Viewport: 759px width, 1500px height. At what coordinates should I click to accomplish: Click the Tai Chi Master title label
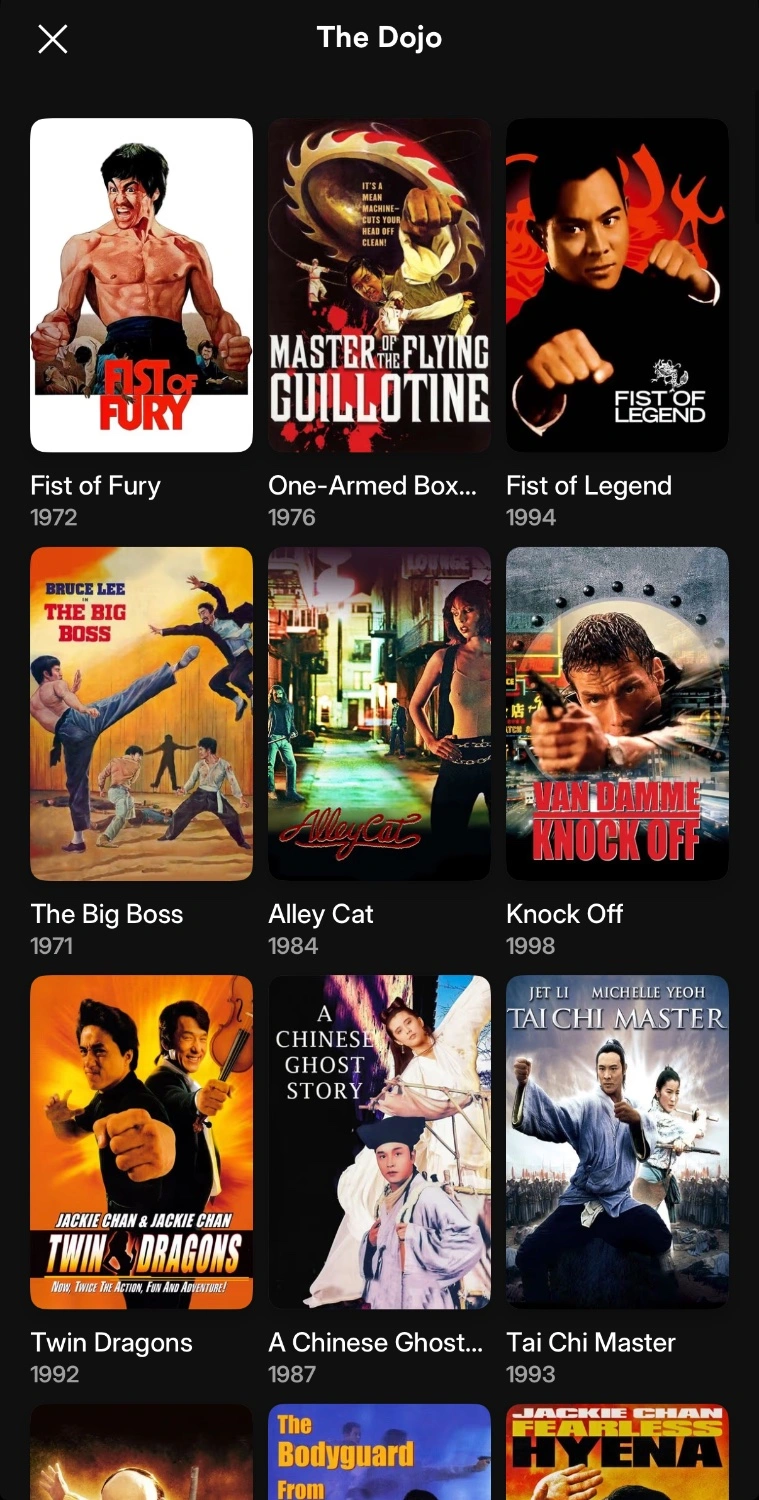click(591, 1343)
